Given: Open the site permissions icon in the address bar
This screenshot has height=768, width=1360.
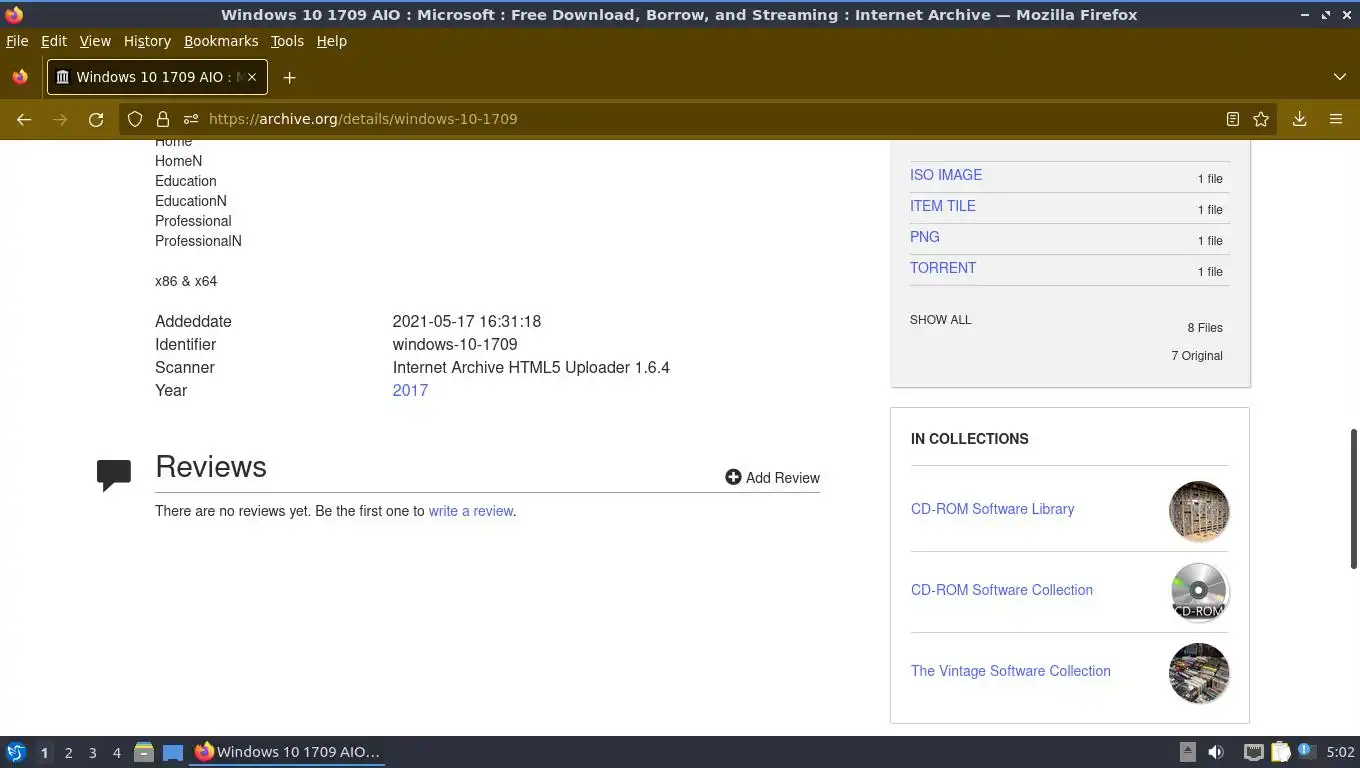Looking at the screenshot, I should pos(190,119).
